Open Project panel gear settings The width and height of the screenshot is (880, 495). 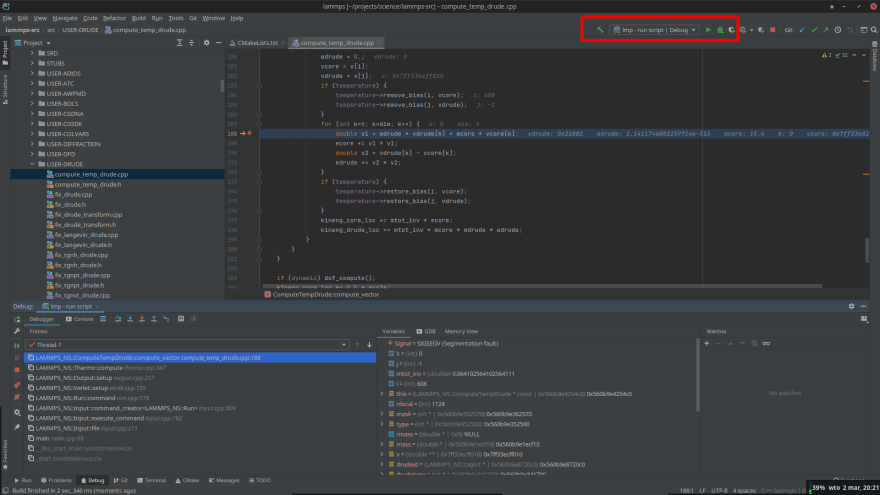(206, 43)
